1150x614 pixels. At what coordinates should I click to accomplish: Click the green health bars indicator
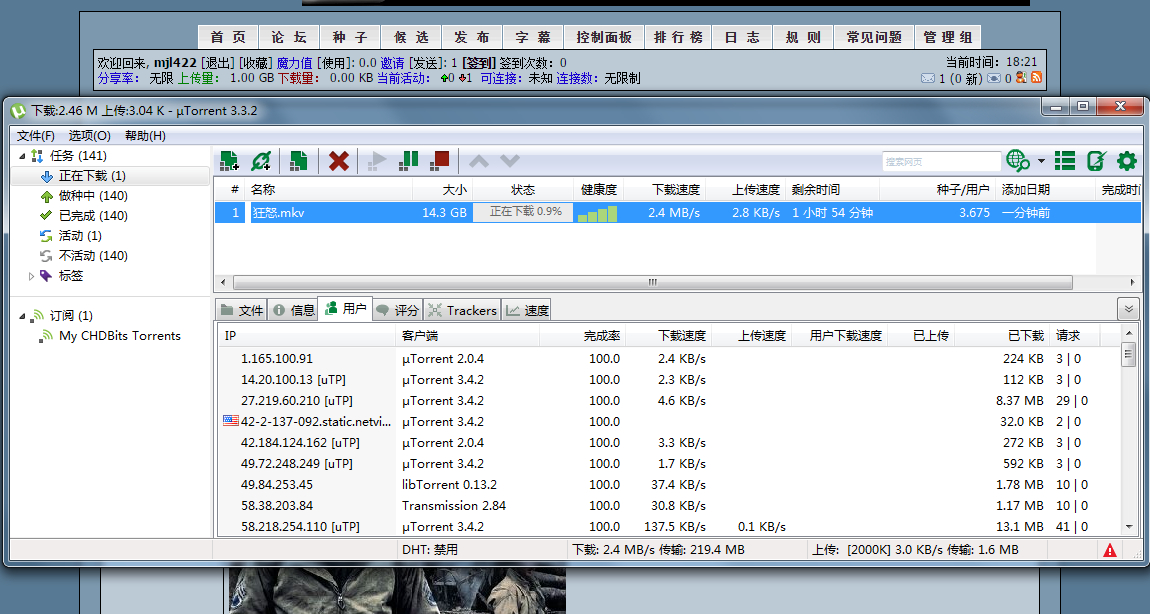click(597, 213)
